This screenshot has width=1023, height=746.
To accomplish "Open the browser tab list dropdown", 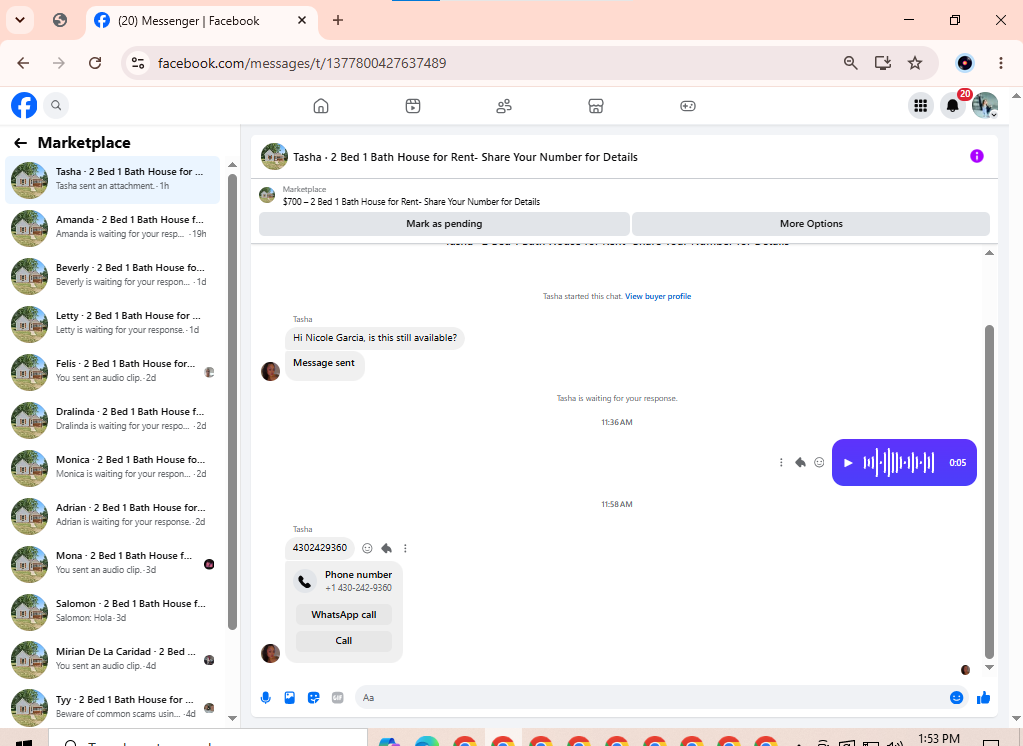I will (20, 20).
